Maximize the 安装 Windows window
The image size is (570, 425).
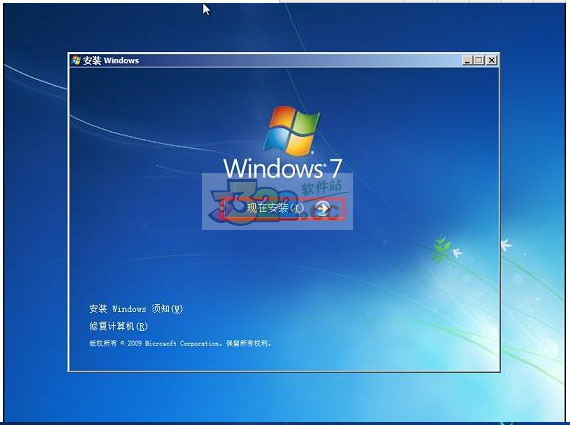click(x=479, y=60)
